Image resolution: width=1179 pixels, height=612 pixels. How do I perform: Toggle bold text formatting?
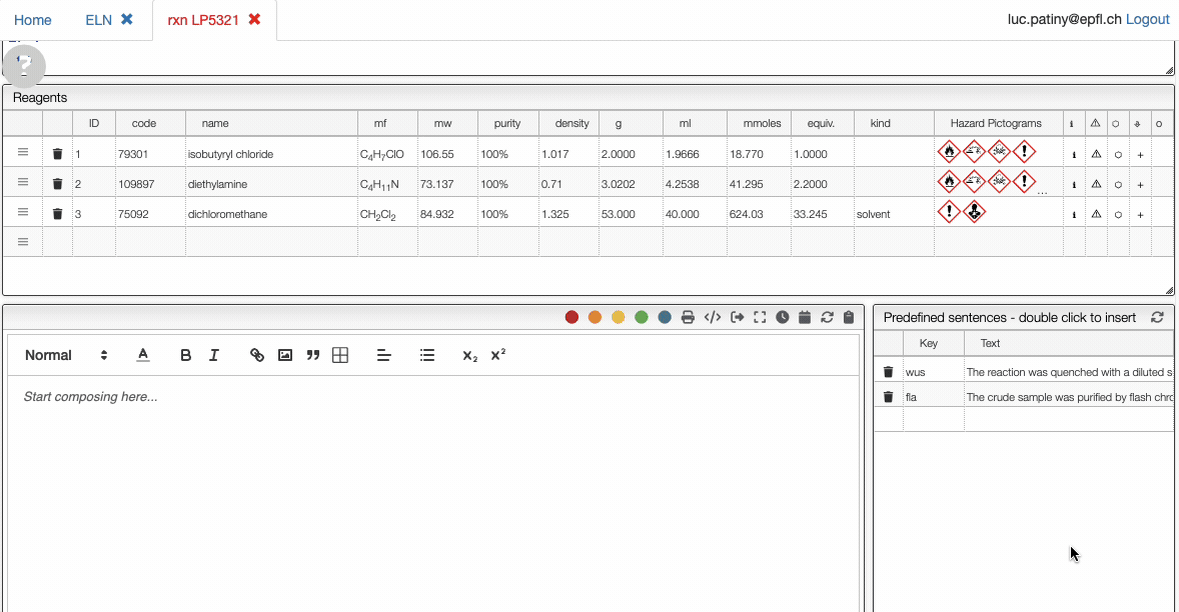(x=185, y=355)
